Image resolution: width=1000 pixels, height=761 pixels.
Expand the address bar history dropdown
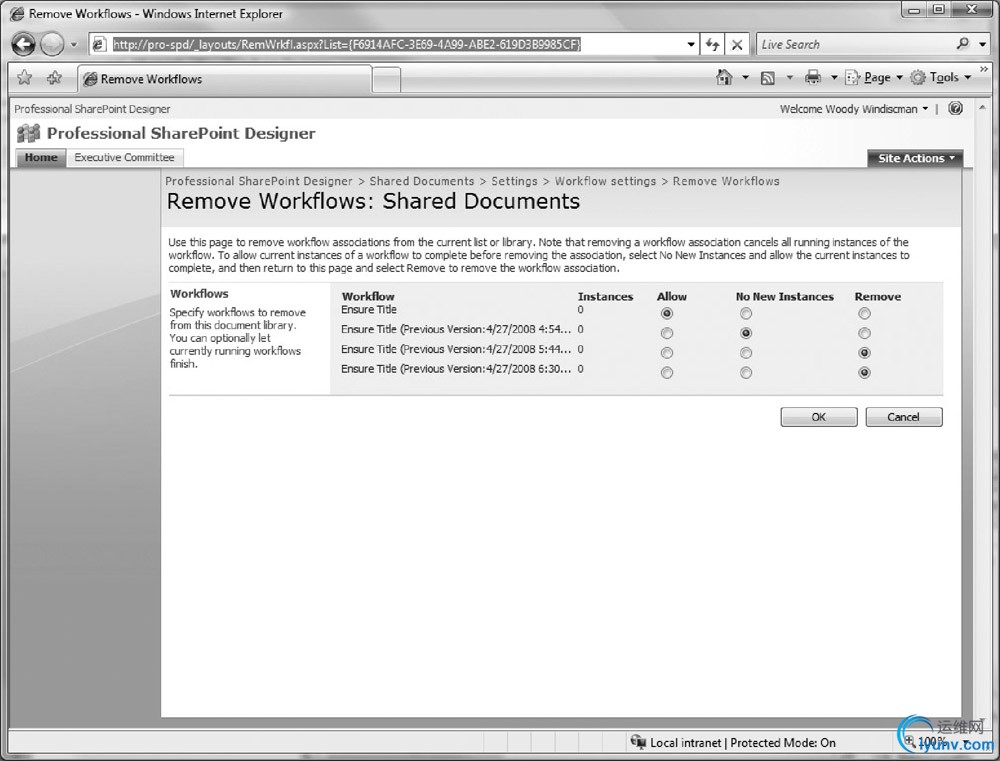click(691, 45)
